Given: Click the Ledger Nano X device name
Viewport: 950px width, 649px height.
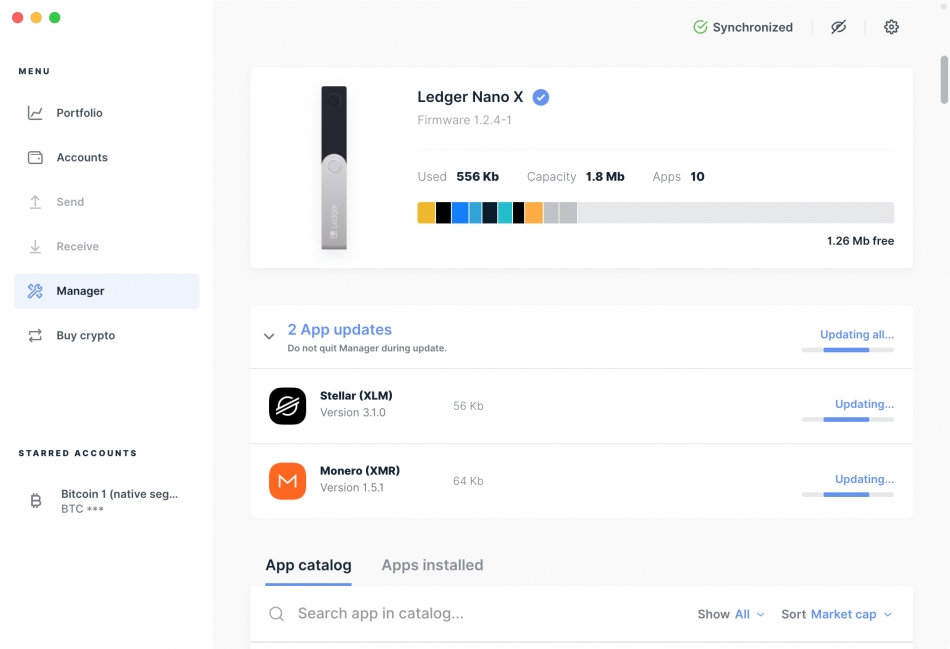Looking at the screenshot, I should point(470,97).
